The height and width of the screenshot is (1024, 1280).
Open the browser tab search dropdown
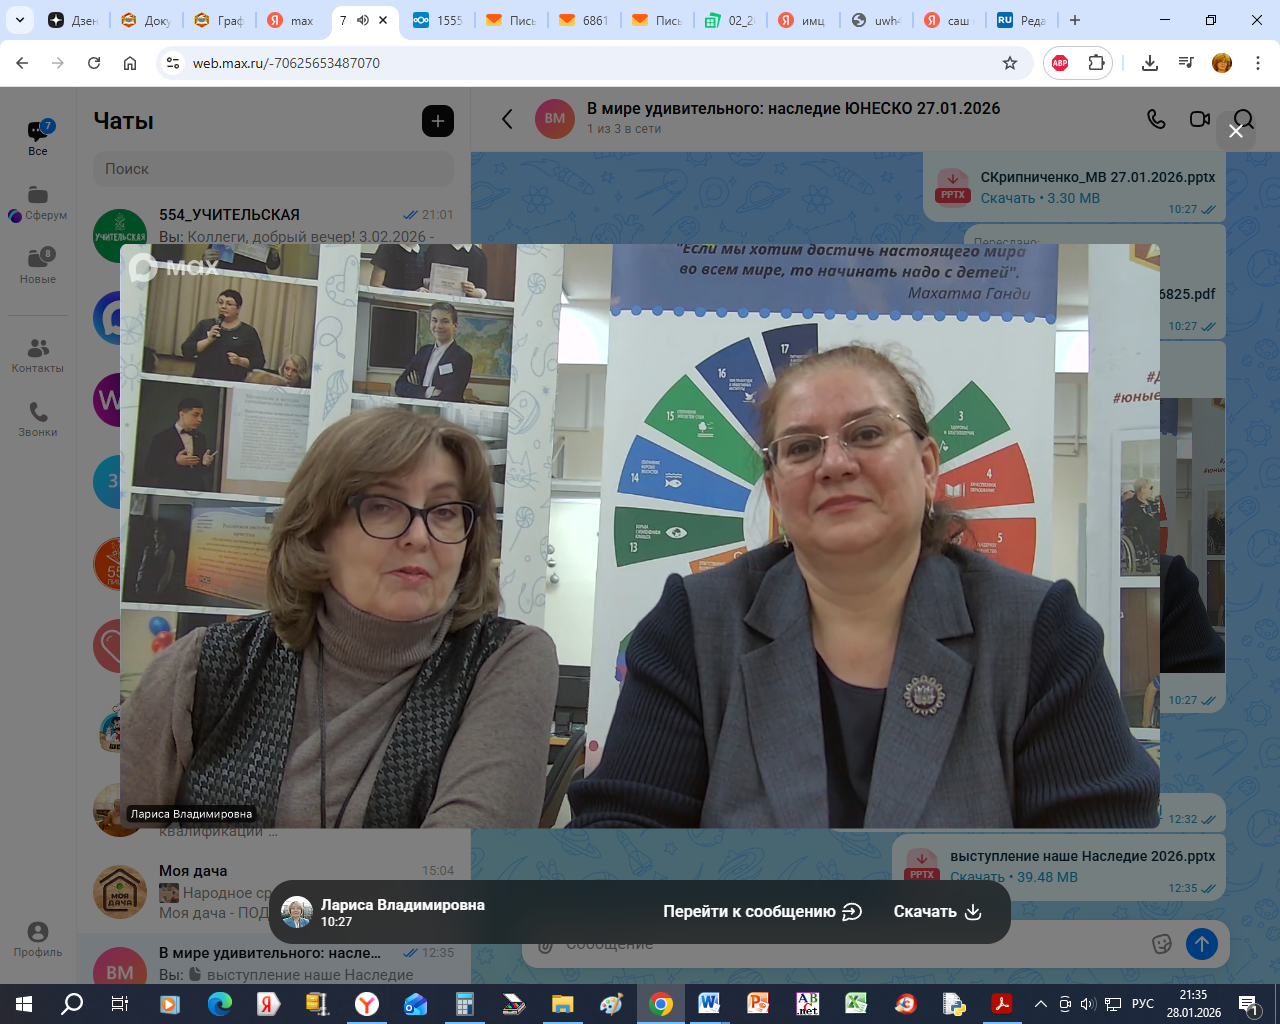[x=19, y=20]
